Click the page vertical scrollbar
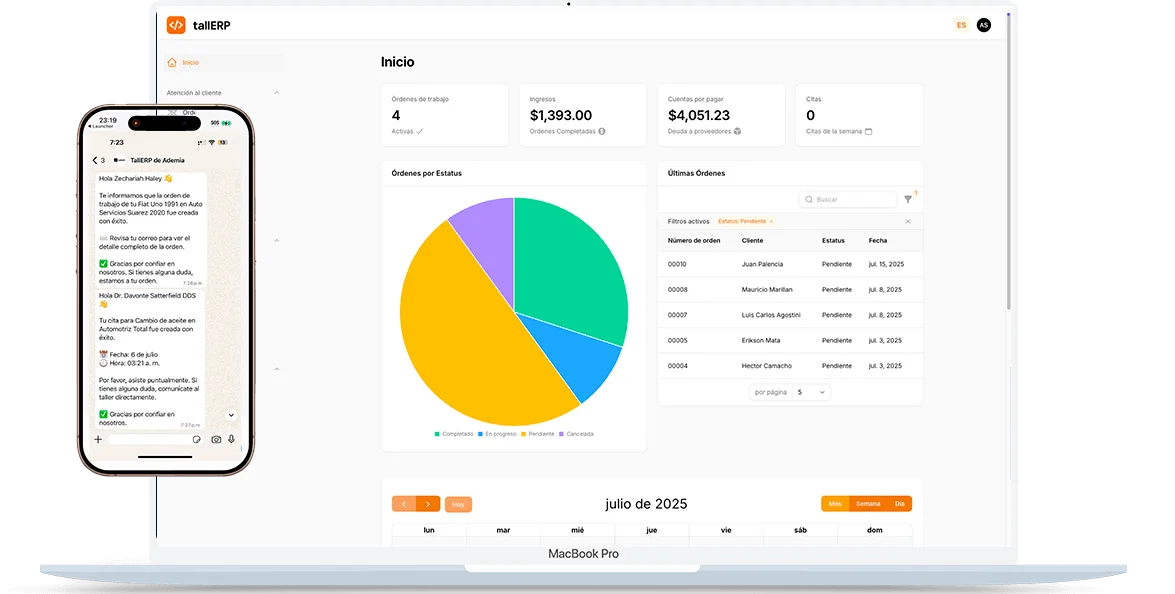The height and width of the screenshot is (594, 1175). pos(1009,161)
